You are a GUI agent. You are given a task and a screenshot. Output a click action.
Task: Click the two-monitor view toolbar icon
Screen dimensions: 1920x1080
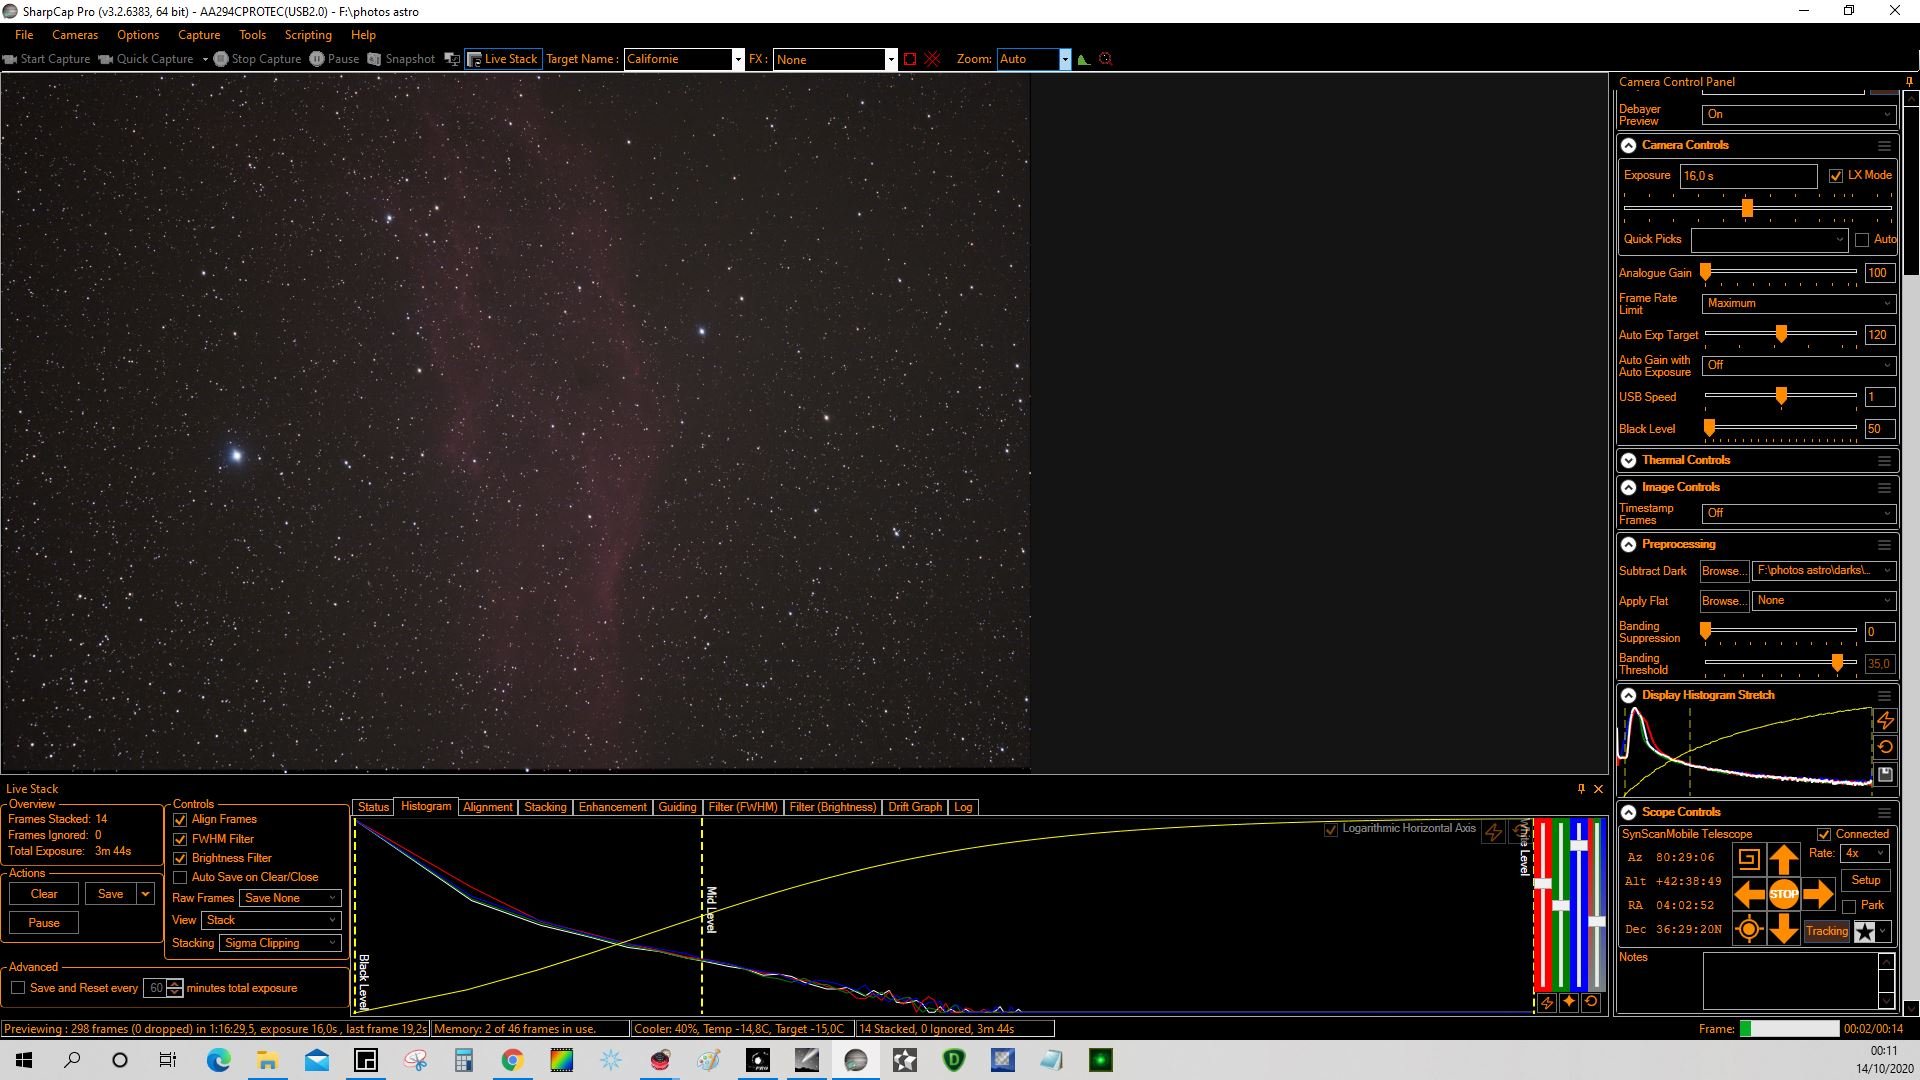coord(452,59)
